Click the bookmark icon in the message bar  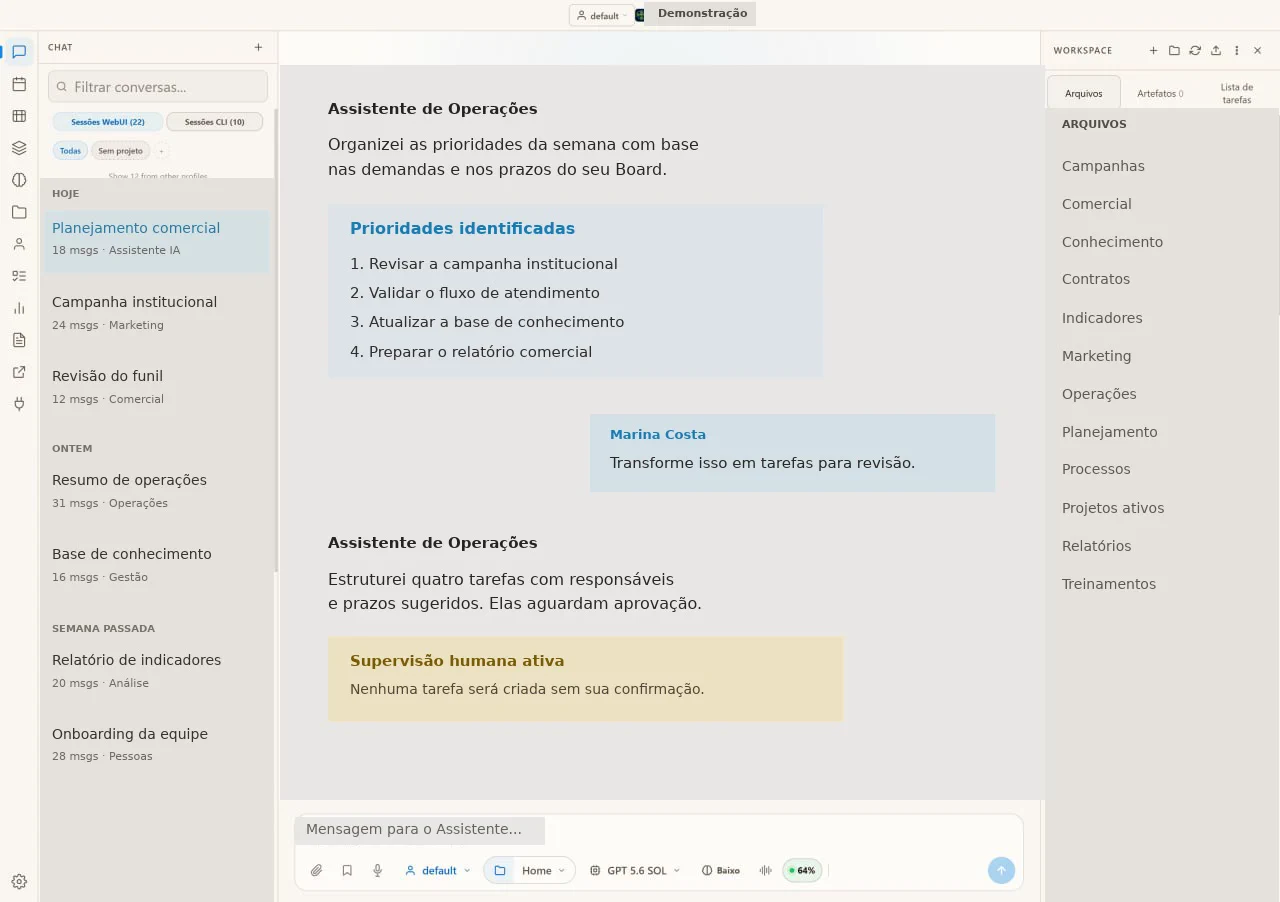click(347, 870)
